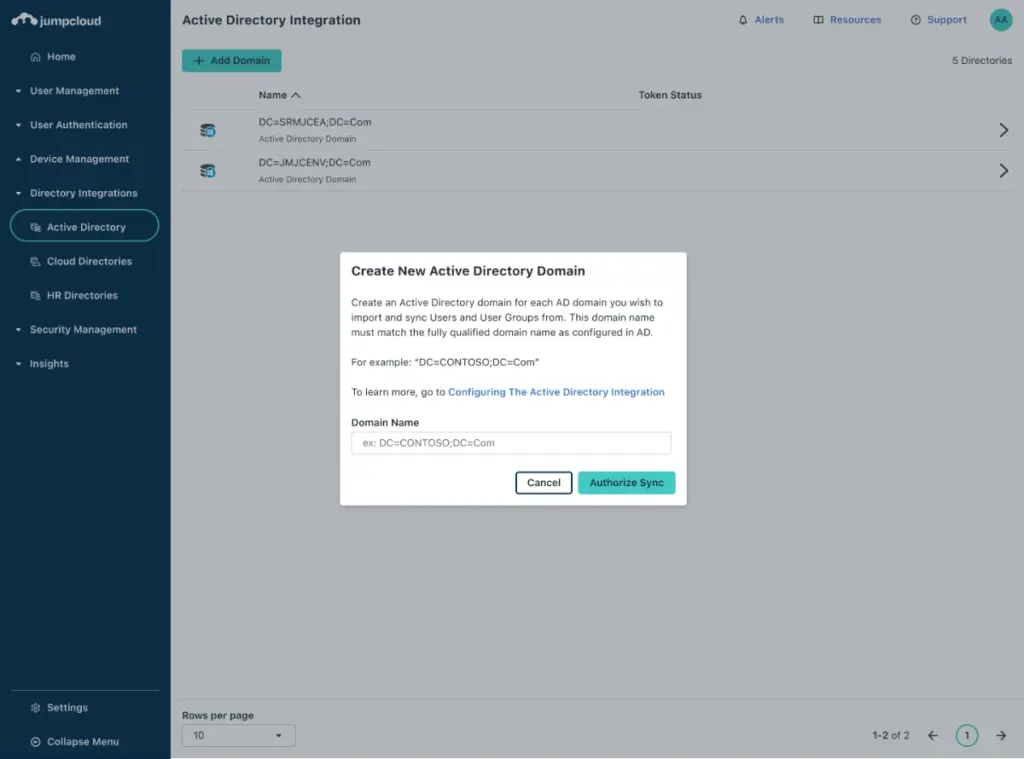Click the Name column sort arrow
The image size is (1024, 759).
(296, 95)
